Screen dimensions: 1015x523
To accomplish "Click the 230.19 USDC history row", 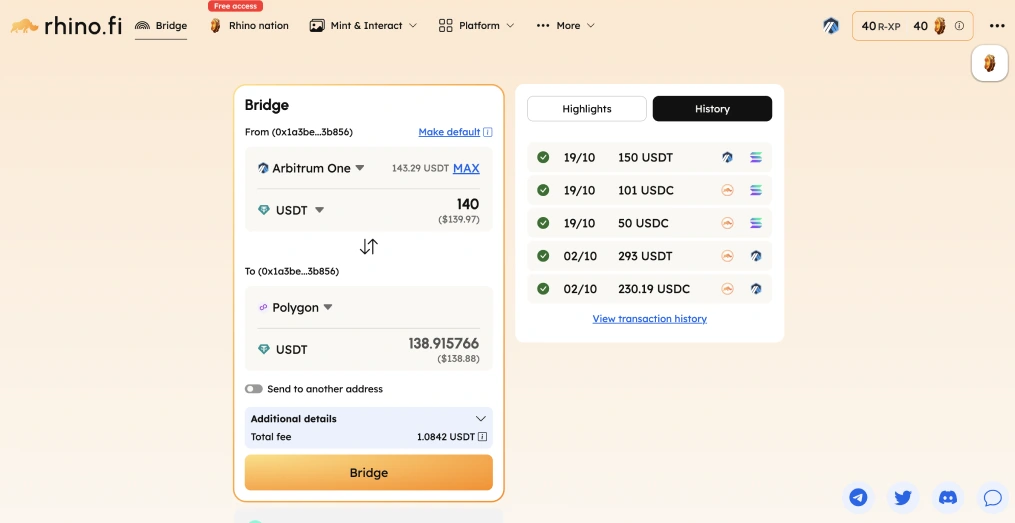I will pyautogui.click(x=649, y=289).
